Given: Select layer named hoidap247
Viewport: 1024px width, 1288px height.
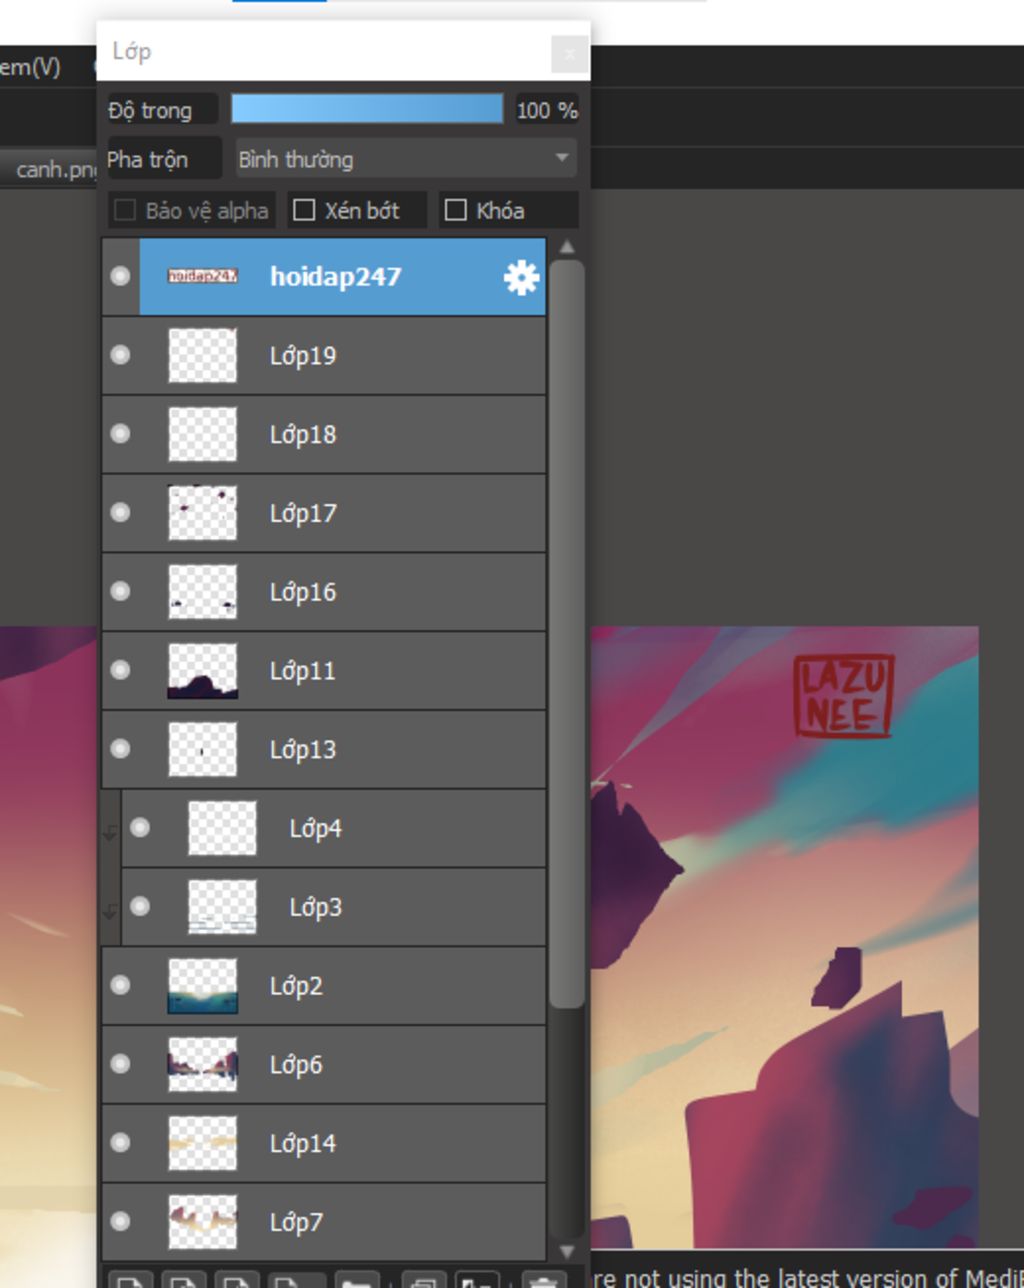Looking at the screenshot, I should (x=335, y=277).
